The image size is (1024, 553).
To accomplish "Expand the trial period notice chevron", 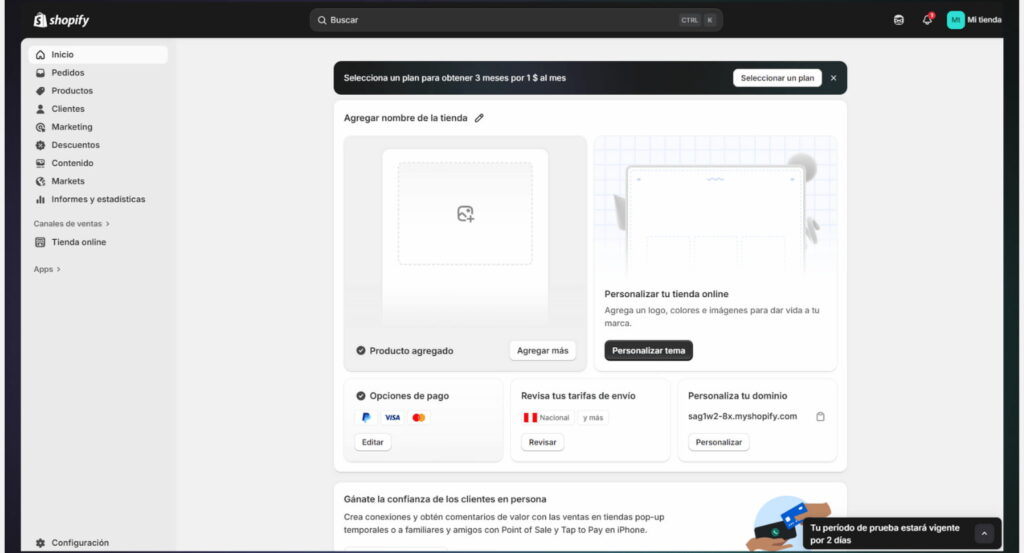I will (983, 534).
